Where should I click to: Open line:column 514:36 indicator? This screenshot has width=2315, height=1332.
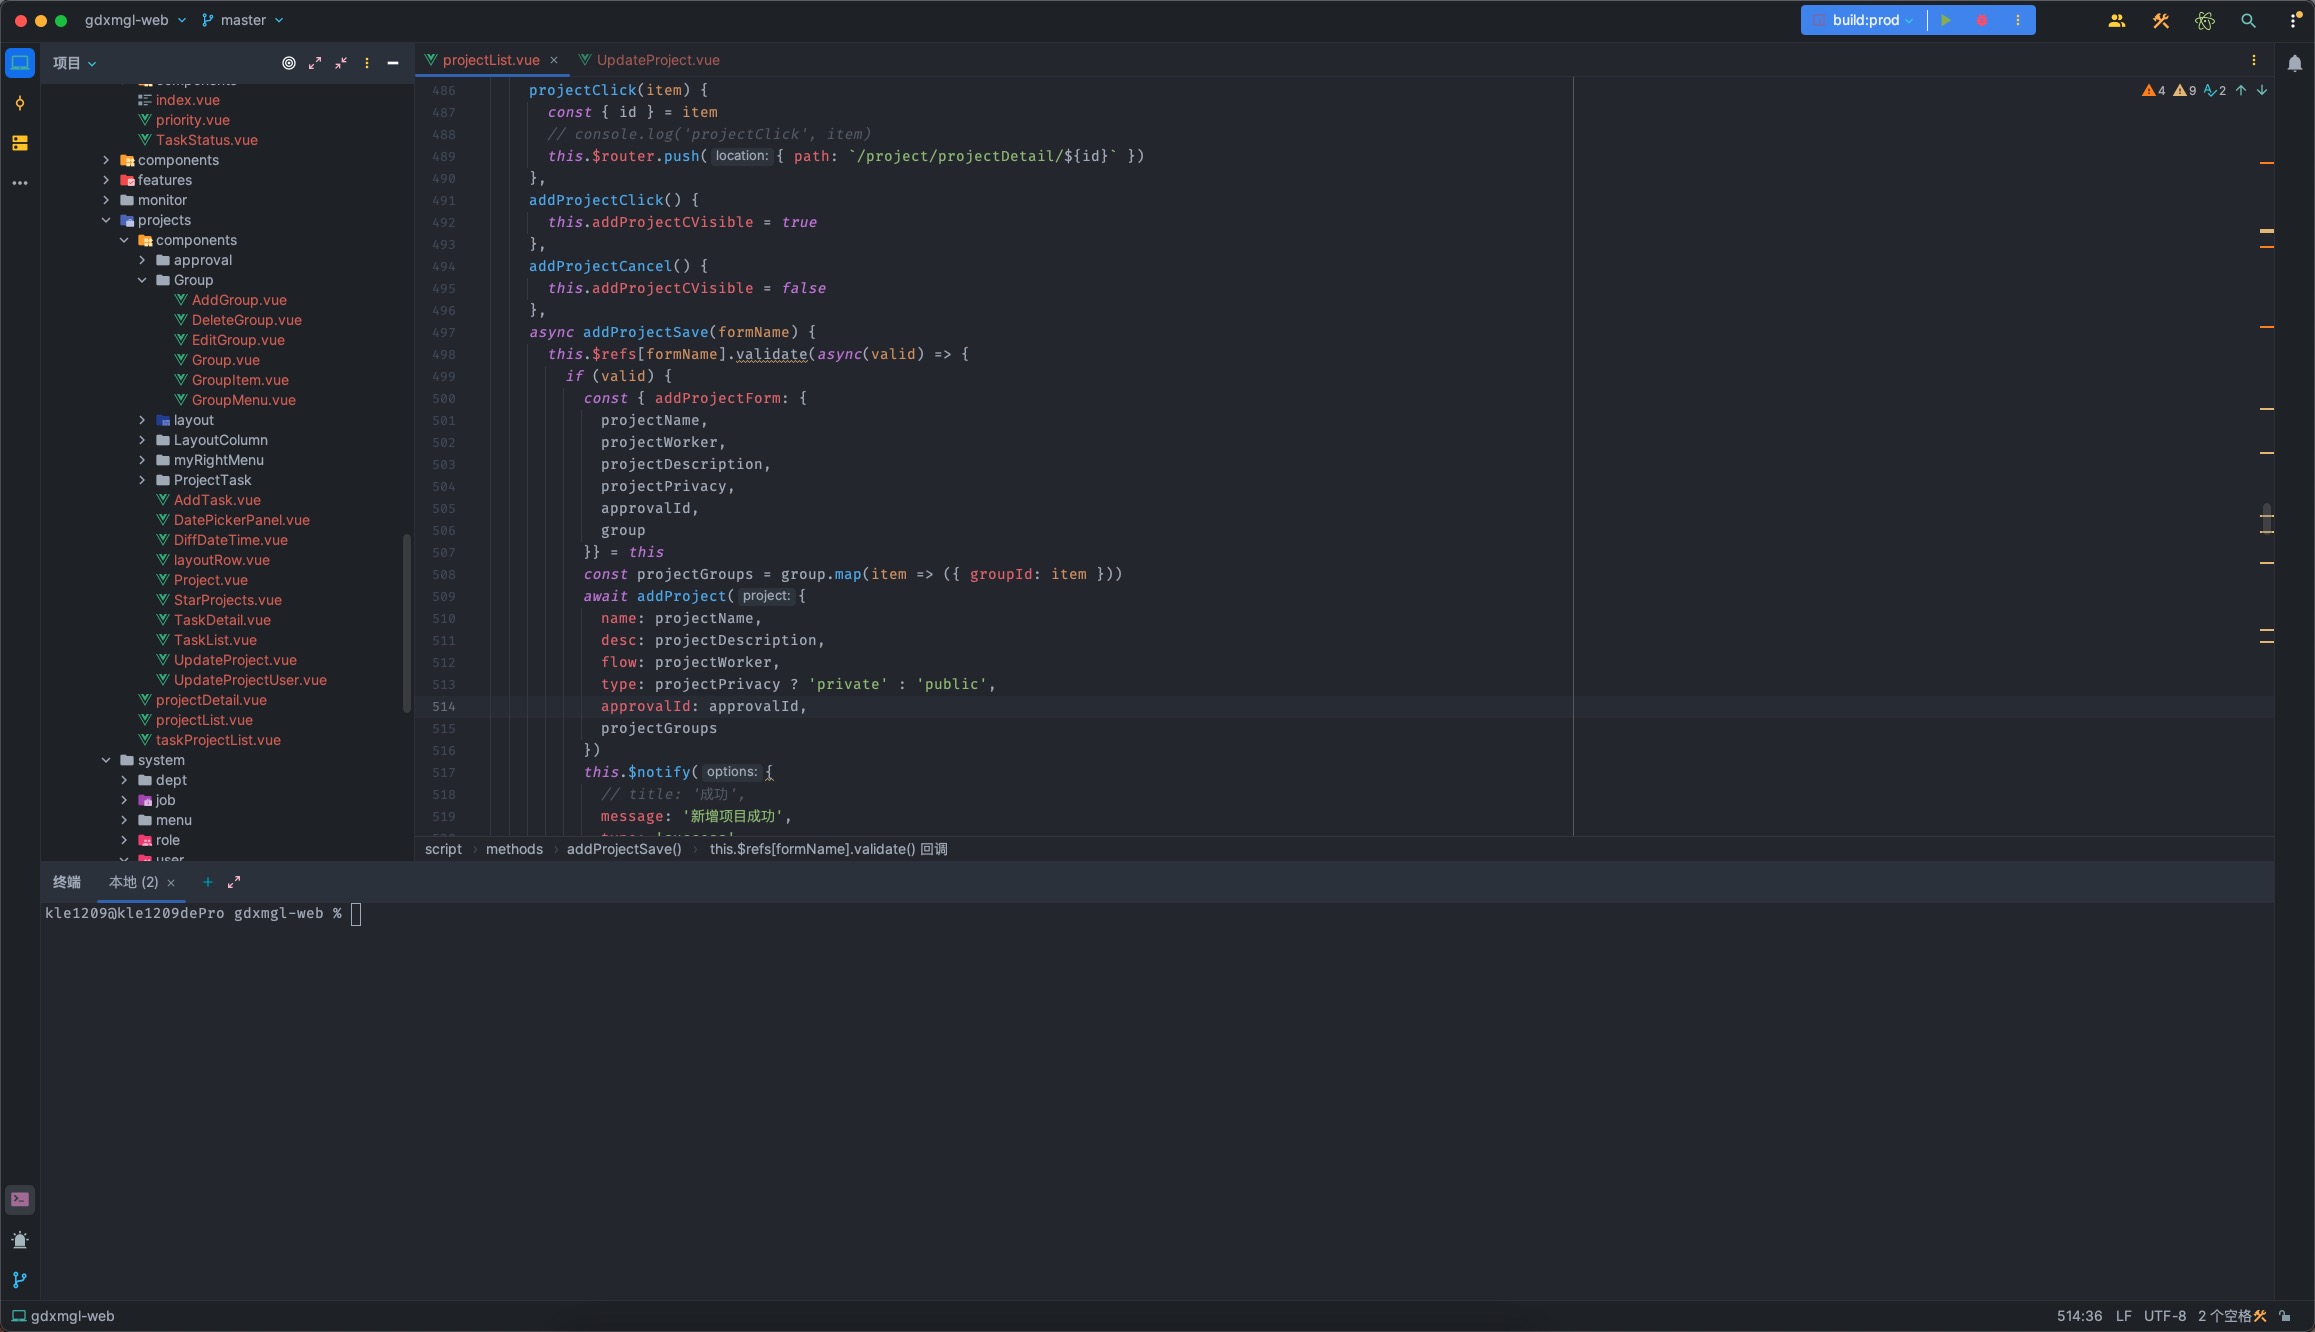click(2079, 1316)
